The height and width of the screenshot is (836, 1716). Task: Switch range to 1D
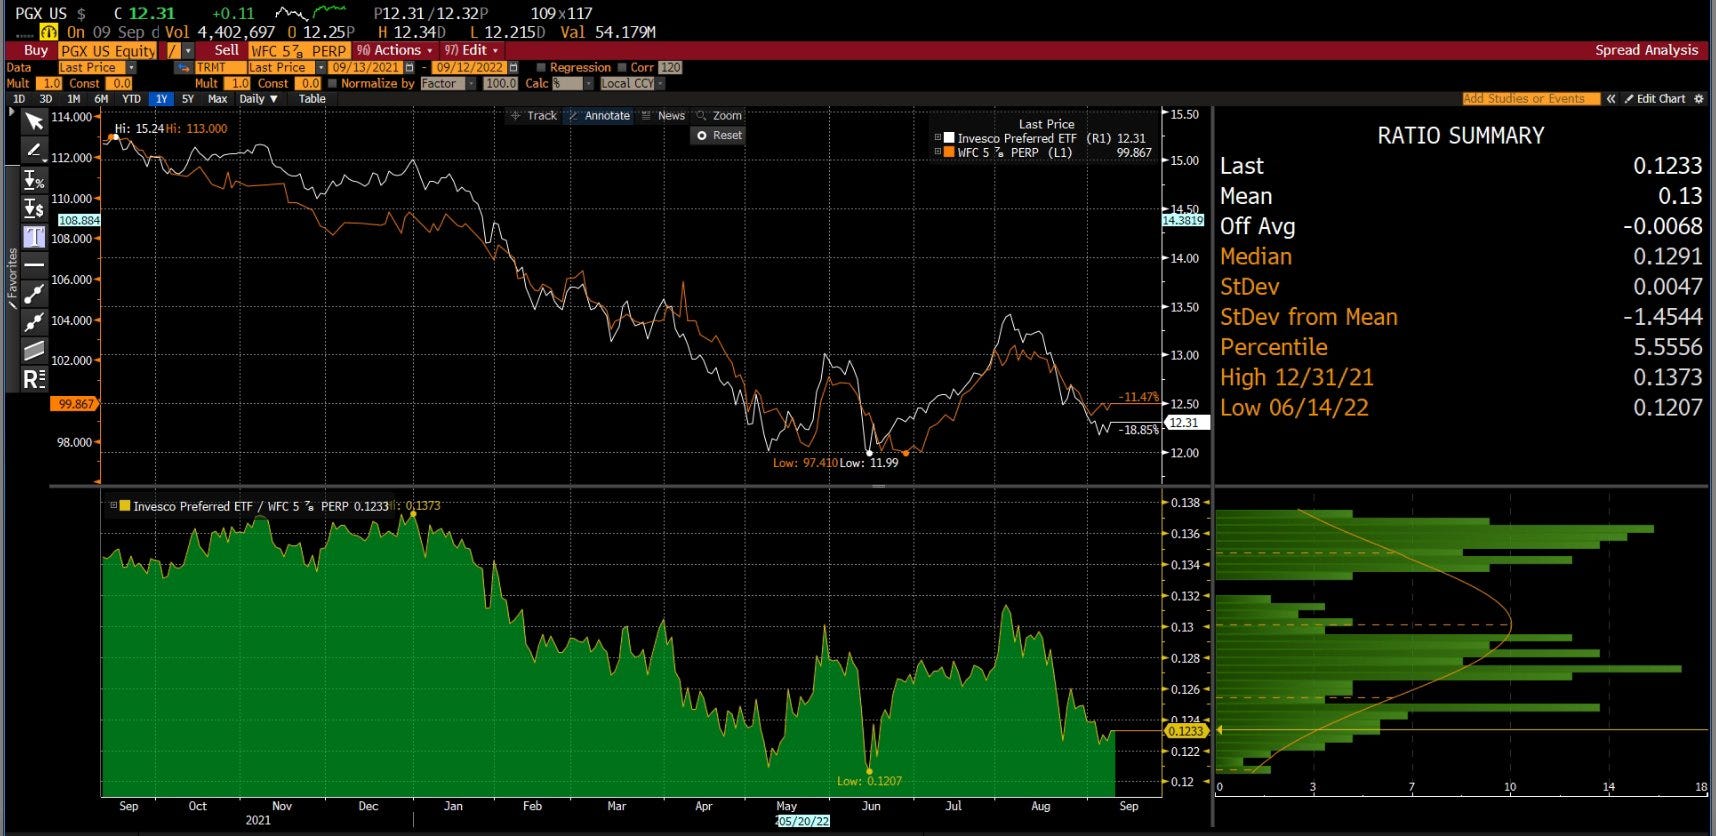point(19,99)
